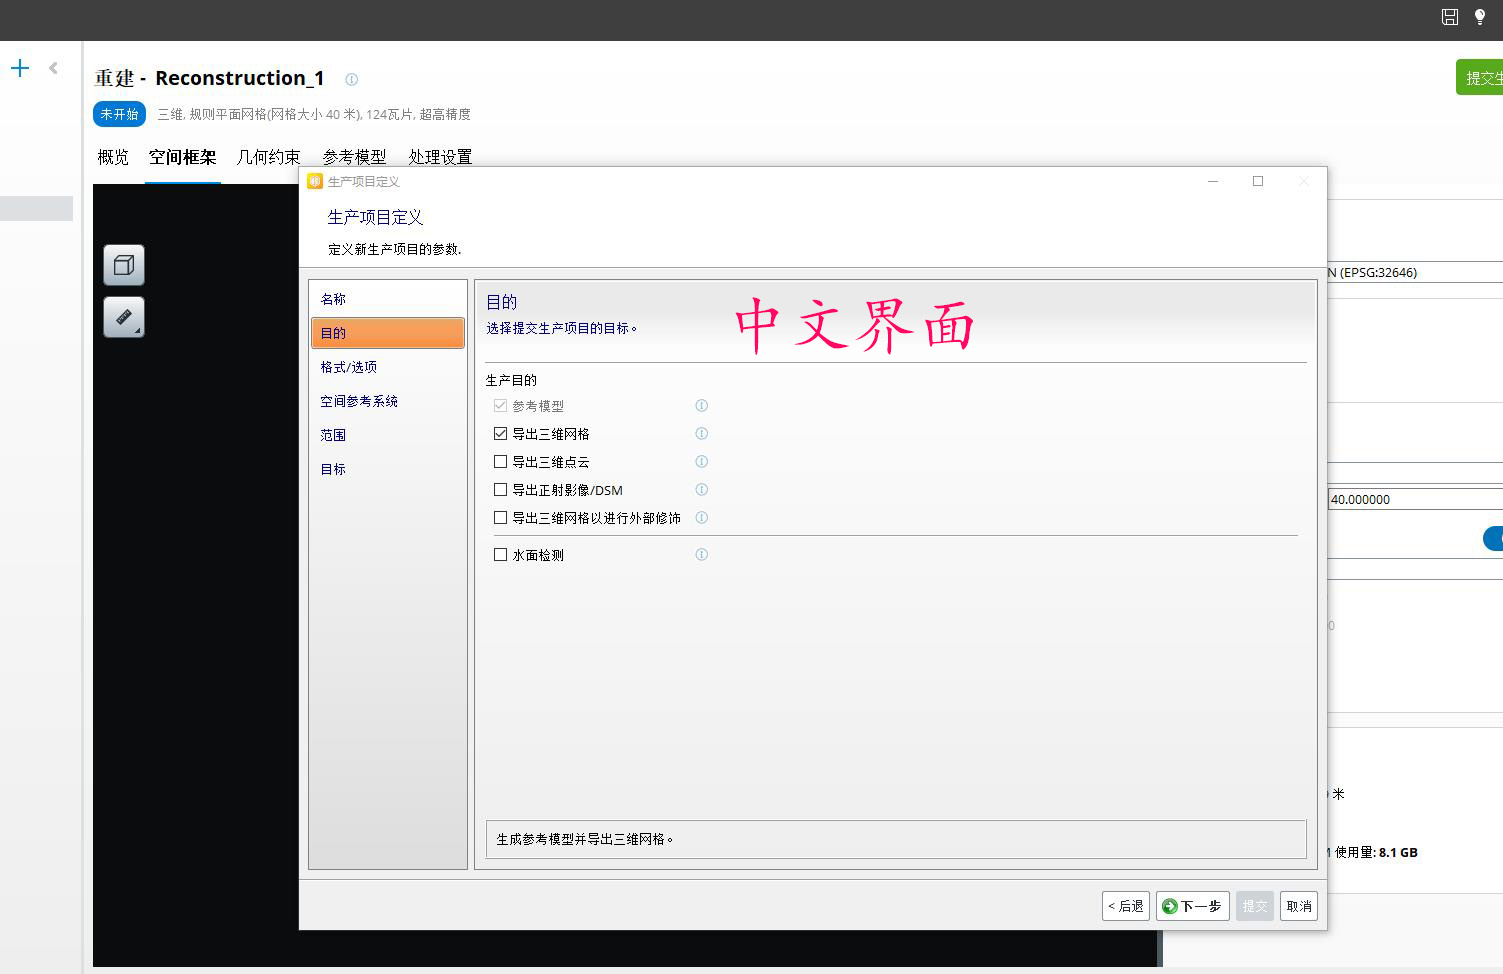Click the 生成参考模型并导出三维网格 description text
The image size is (1503, 974).
(585, 839)
